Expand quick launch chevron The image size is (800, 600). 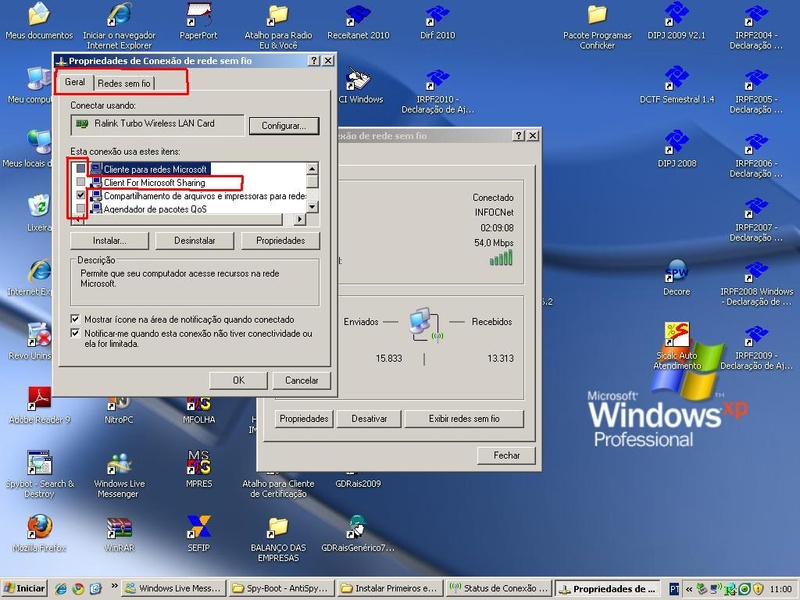pyautogui.click(x=115, y=586)
